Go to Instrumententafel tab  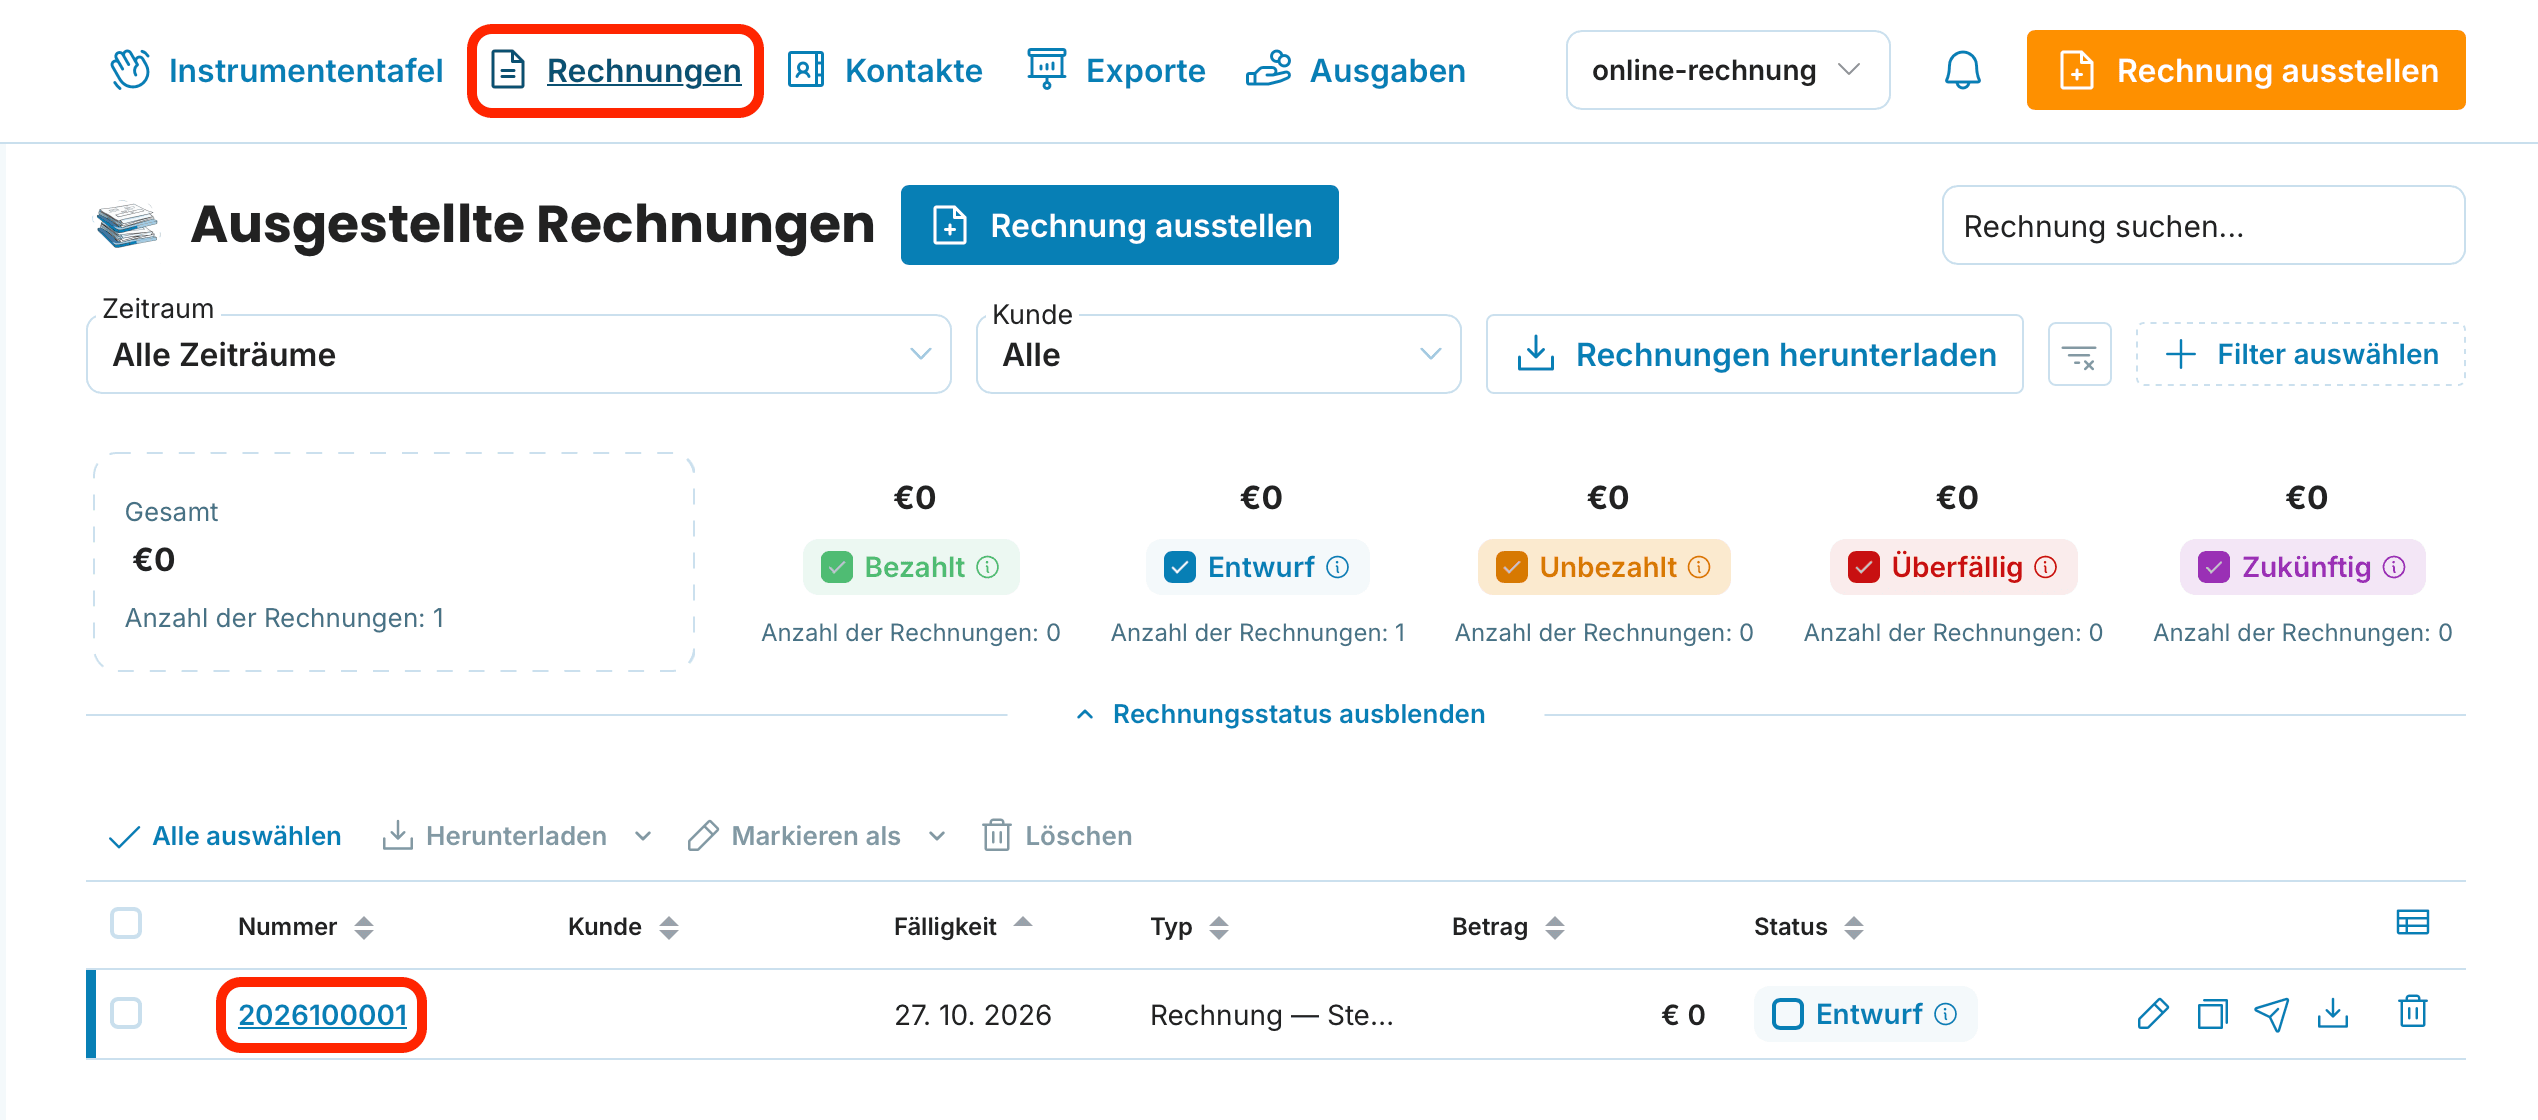(x=276, y=70)
